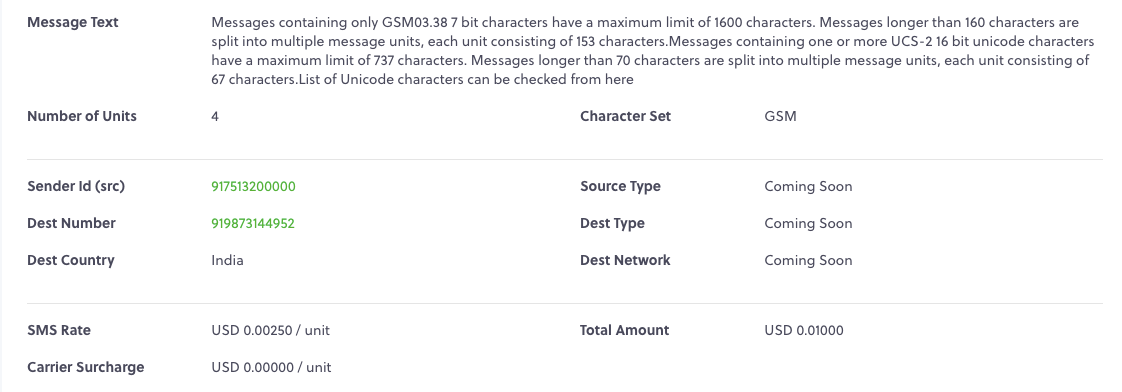
Task: Click the Dest Network Coming Soon value
Action: point(808,260)
